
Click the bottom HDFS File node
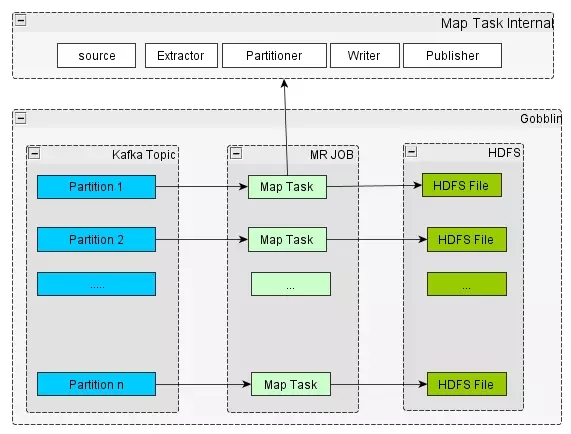[467, 384]
